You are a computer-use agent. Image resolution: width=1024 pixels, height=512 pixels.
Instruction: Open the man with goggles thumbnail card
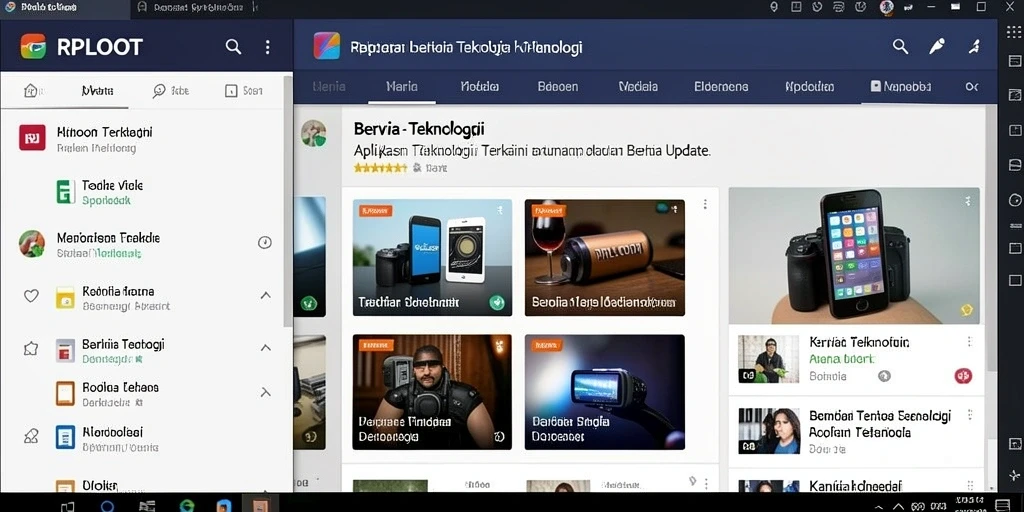[x=432, y=392]
